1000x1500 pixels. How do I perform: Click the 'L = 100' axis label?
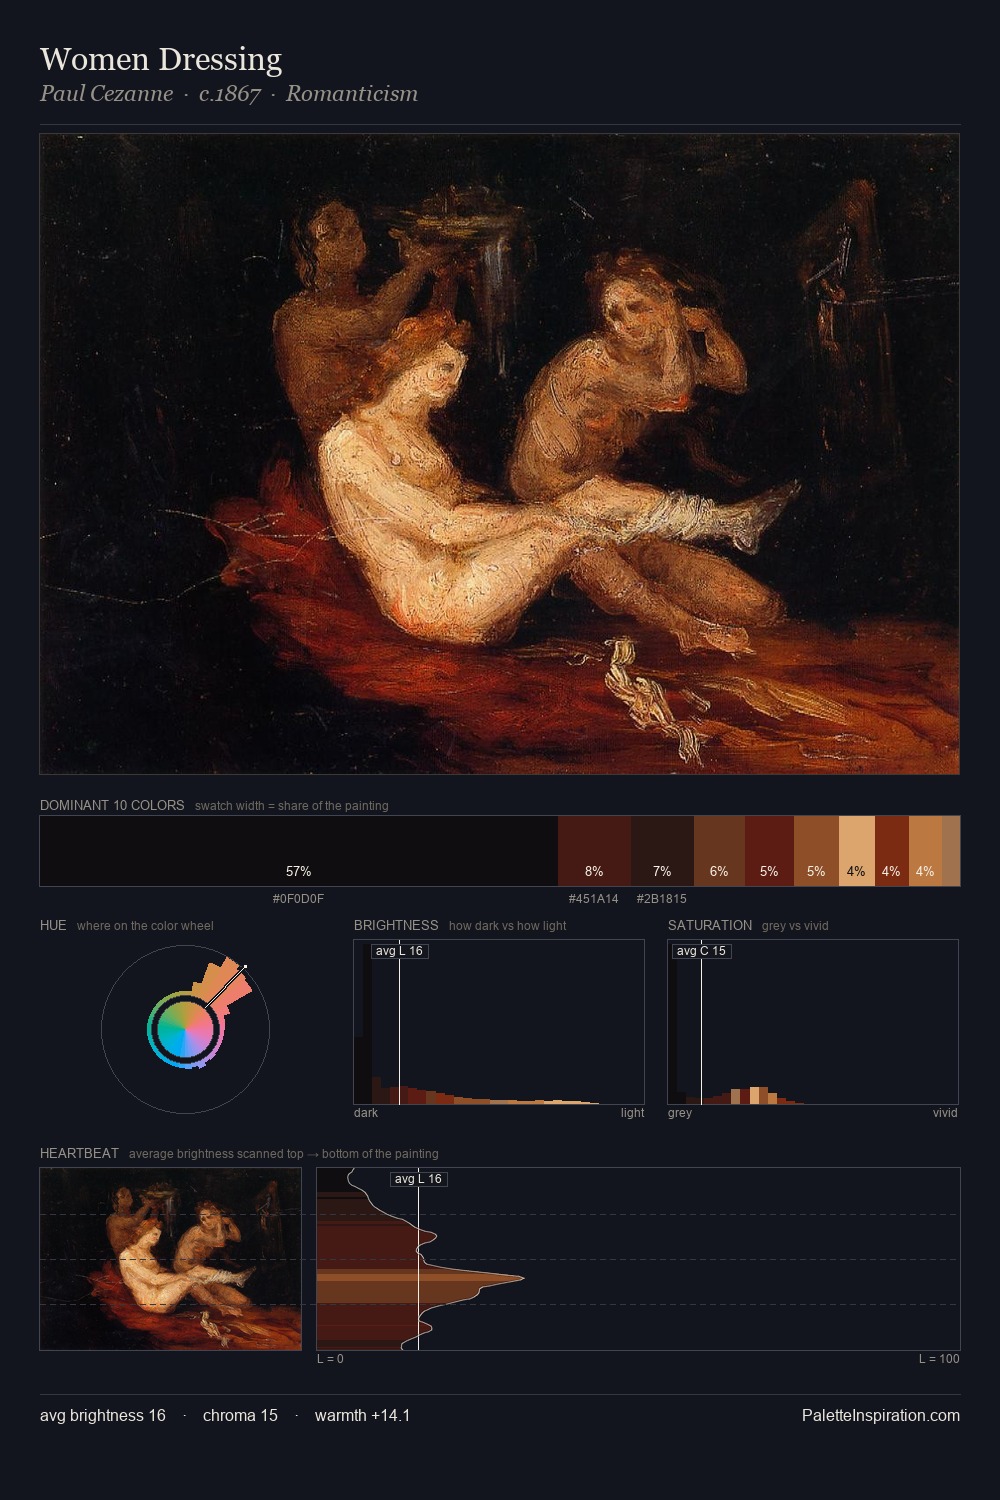click(939, 1359)
